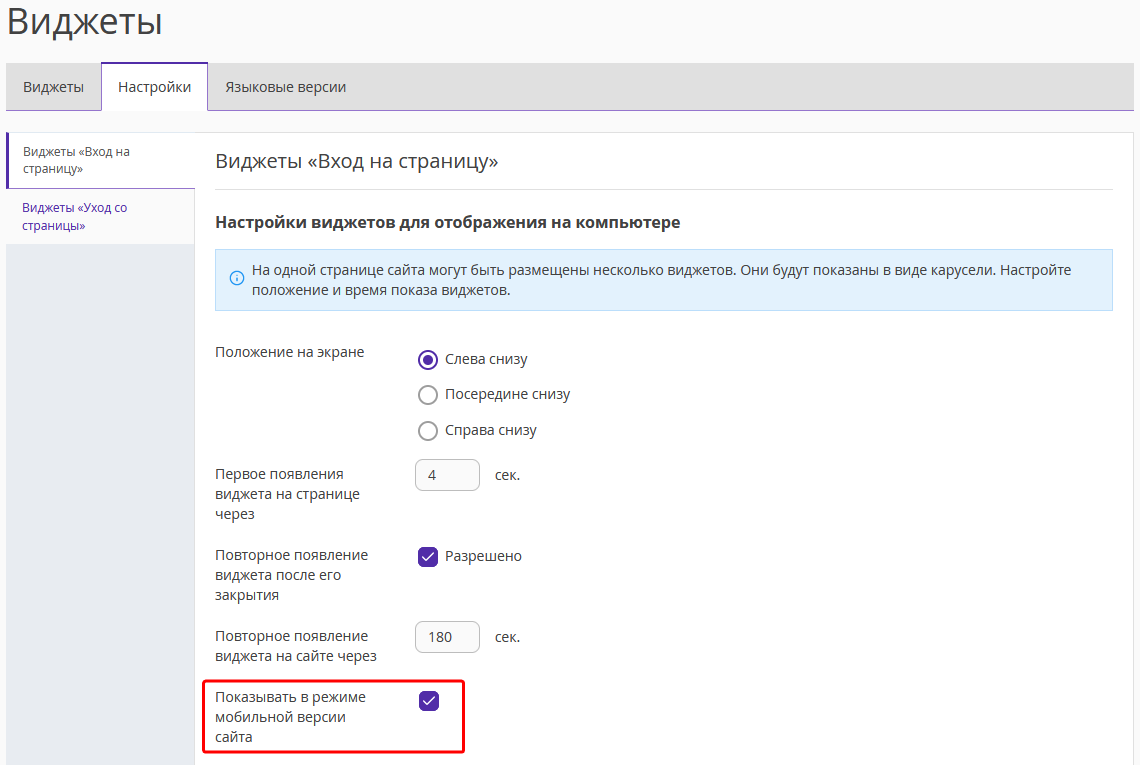Click the first appearance seconds field with 4
Image resolution: width=1140 pixels, height=765 pixels.
[447, 475]
